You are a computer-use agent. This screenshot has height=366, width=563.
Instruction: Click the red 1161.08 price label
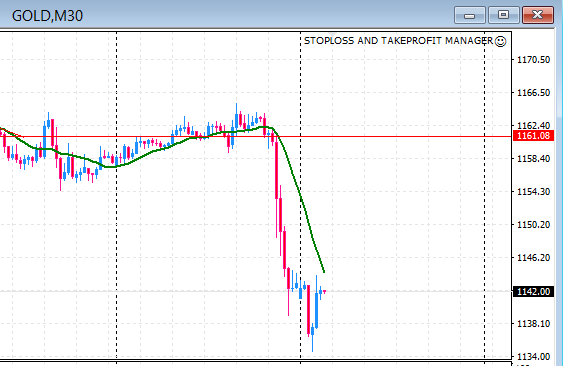tap(533, 136)
